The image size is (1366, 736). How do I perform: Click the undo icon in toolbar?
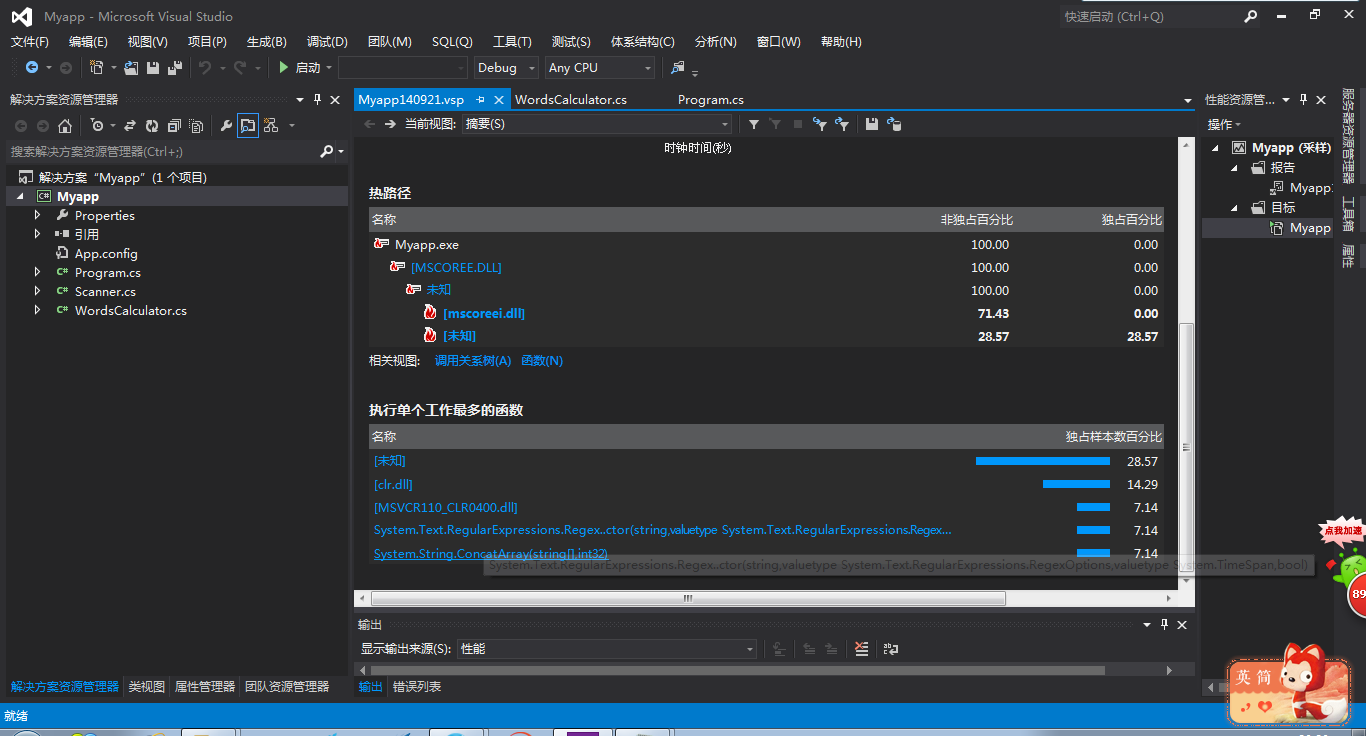pyautogui.click(x=205, y=68)
